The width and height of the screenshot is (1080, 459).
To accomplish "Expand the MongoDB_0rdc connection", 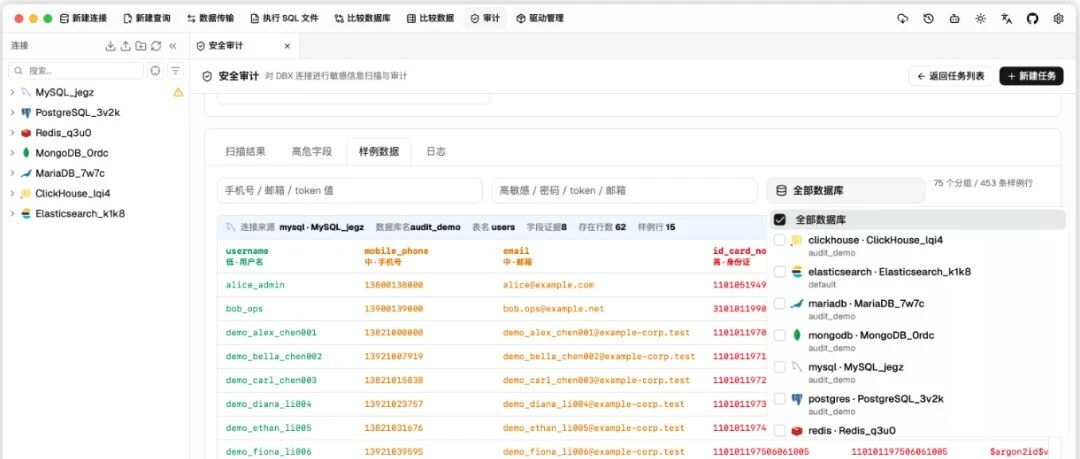I will click(12, 153).
